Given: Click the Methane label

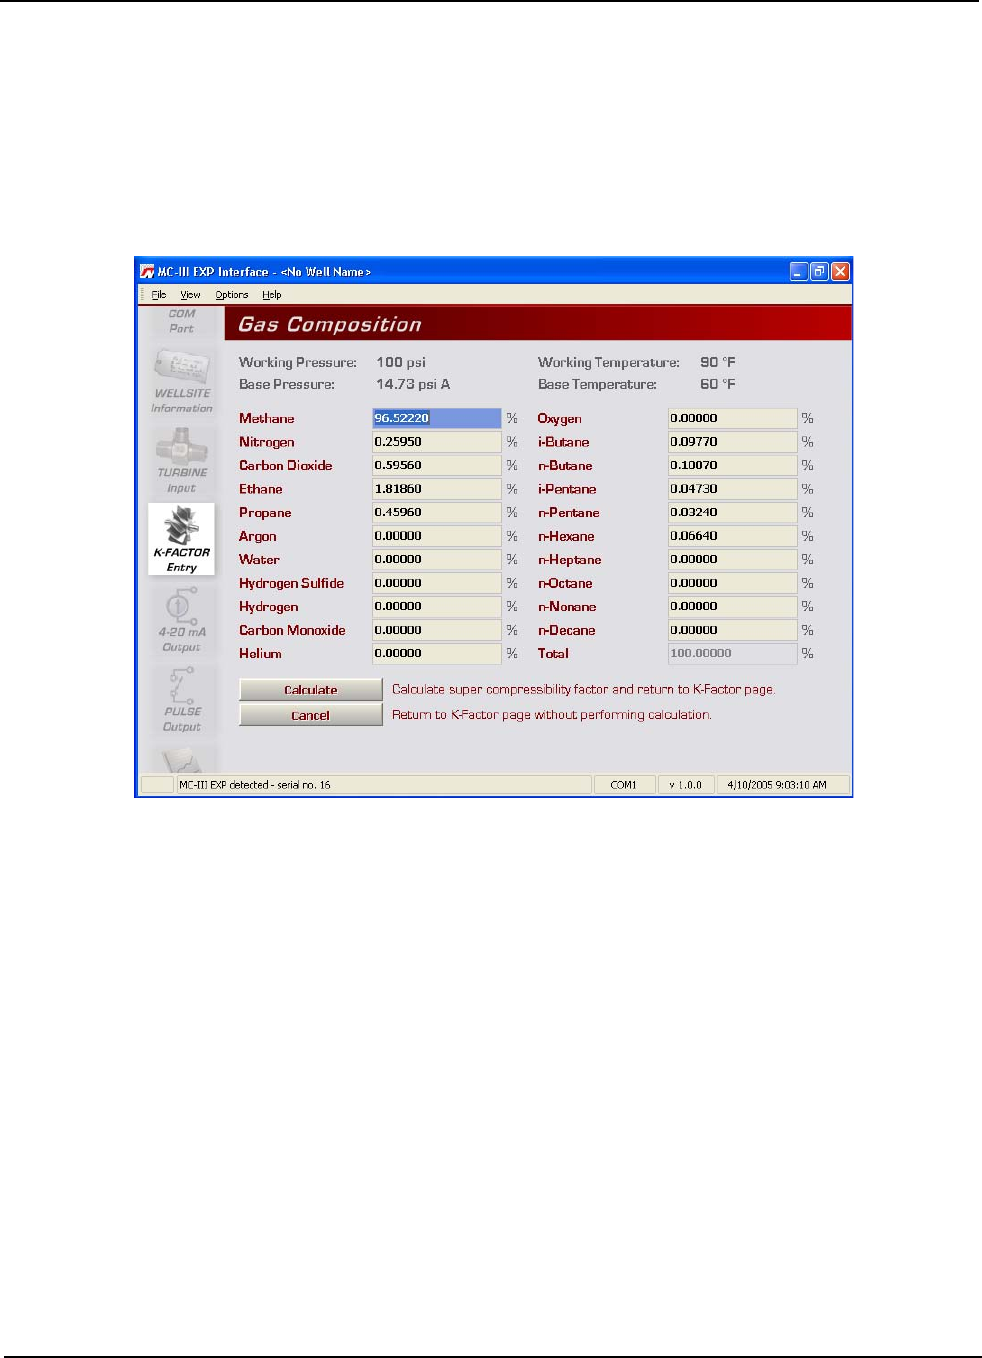Looking at the screenshot, I should (267, 418).
